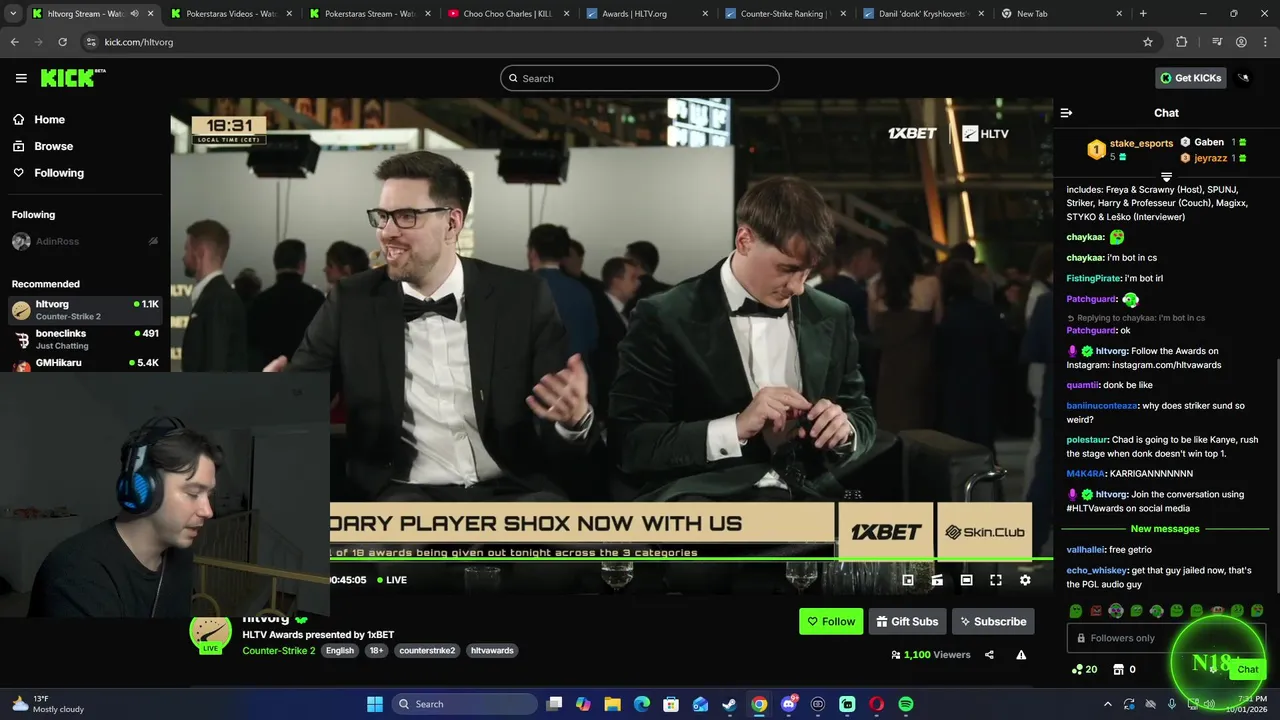Open the GMHikaru recommended channel
This screenshot has width=1280, height=720.
[85, 363]
